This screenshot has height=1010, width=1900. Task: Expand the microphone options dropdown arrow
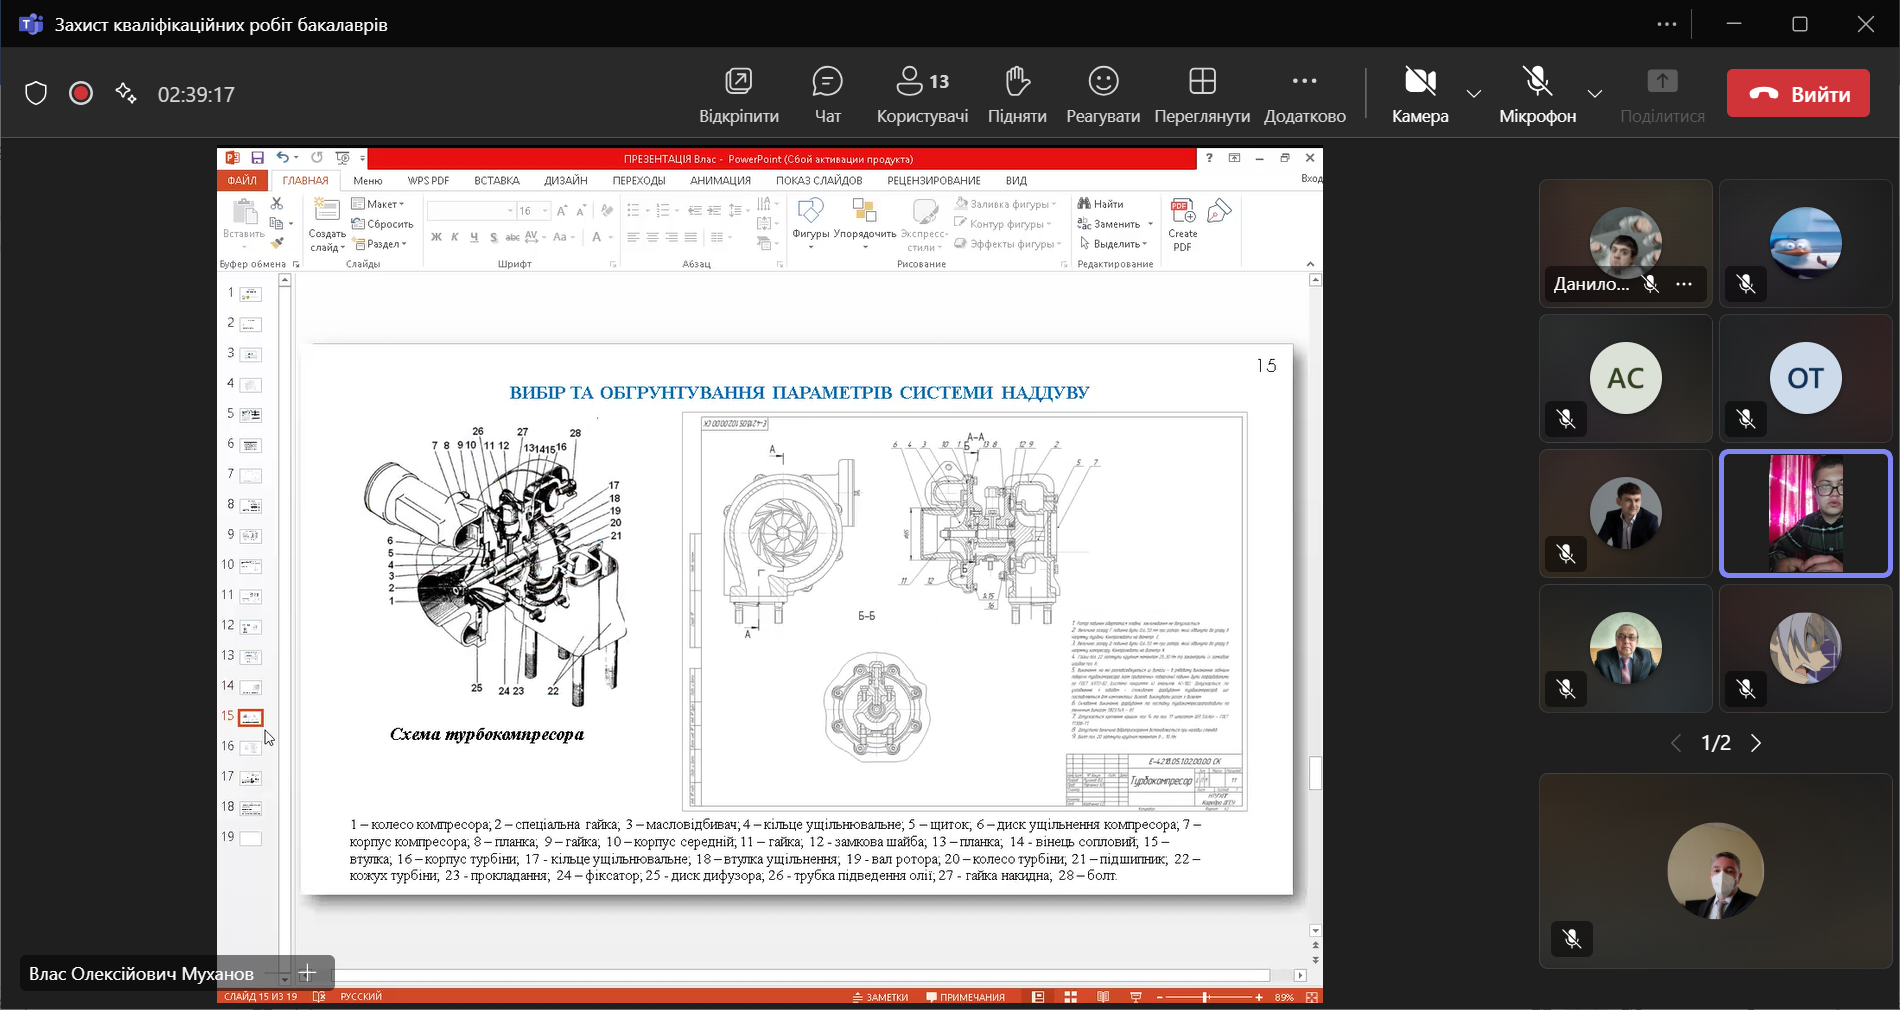tap(1595, 94)
